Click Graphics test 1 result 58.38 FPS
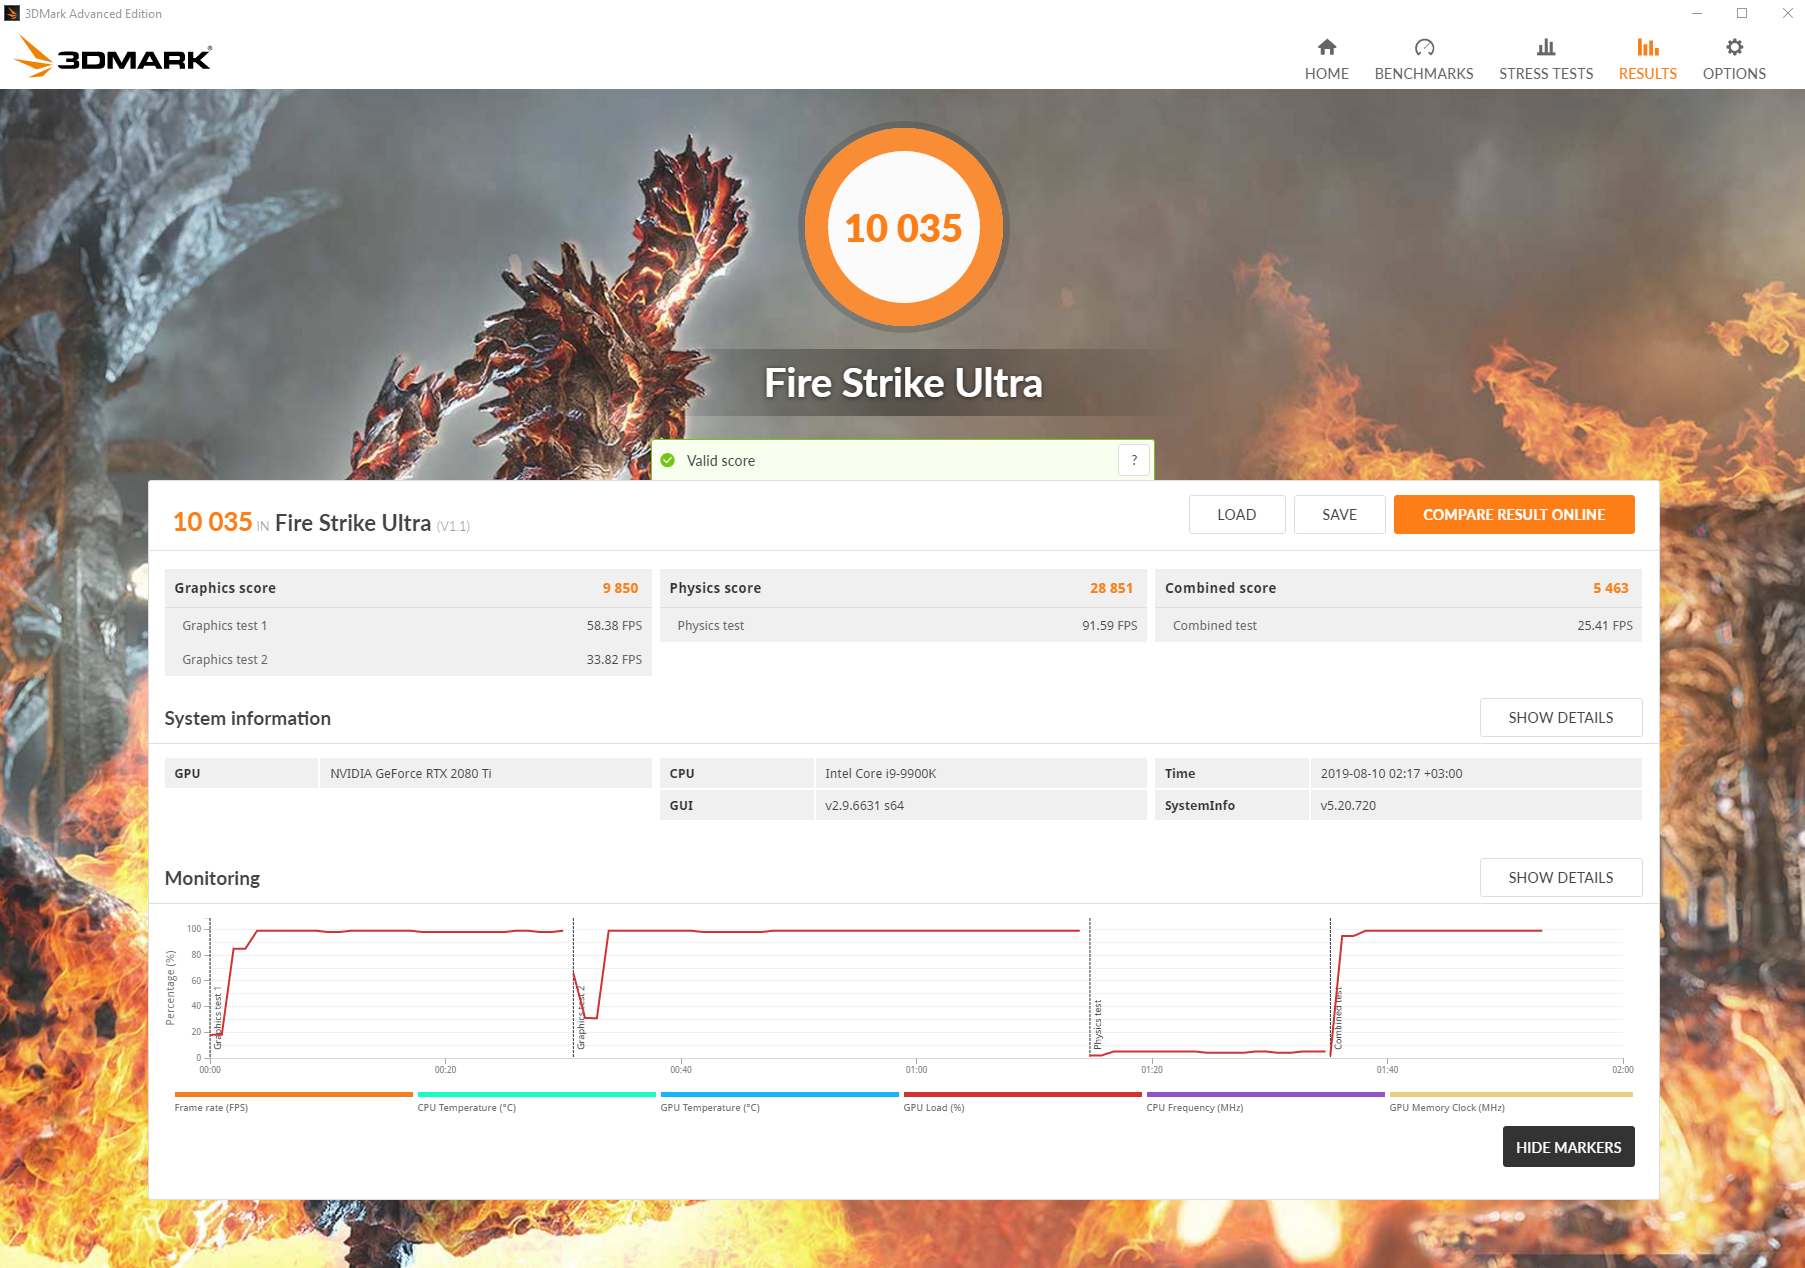1805x1268 pixels. (x=614, y=626)
